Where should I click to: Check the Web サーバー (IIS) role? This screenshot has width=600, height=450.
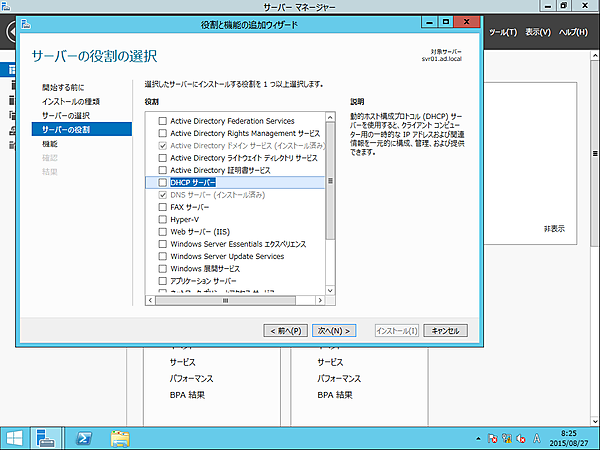pos(163,232)
